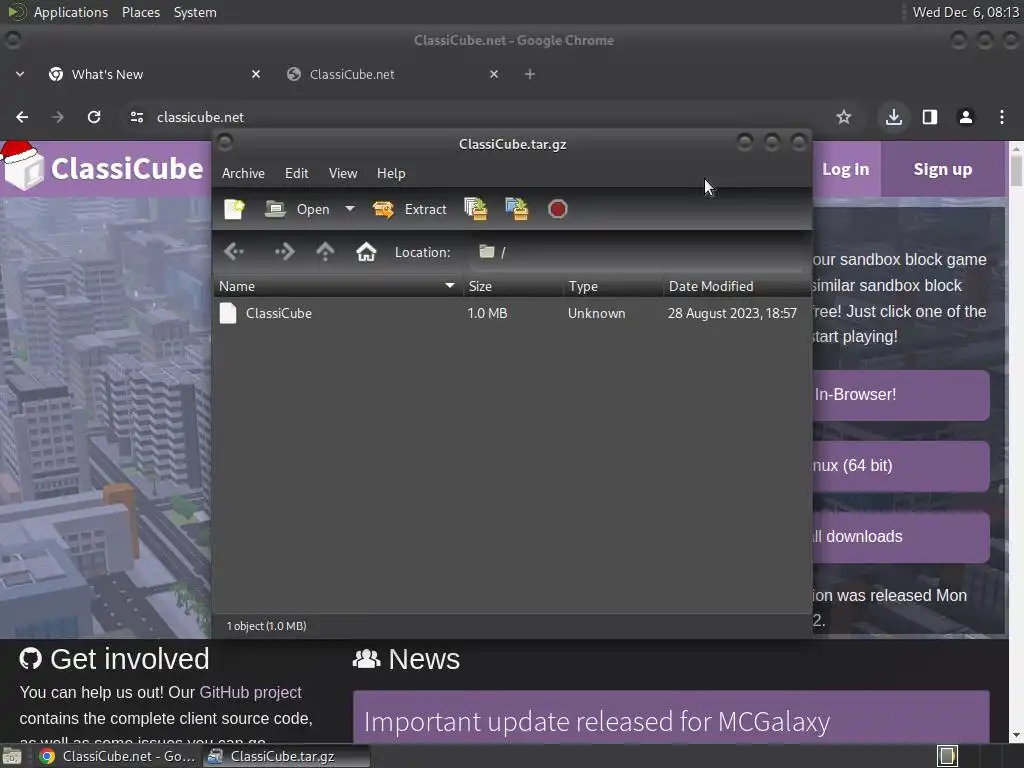Click the red Stop operation icon

coord(558,209)
